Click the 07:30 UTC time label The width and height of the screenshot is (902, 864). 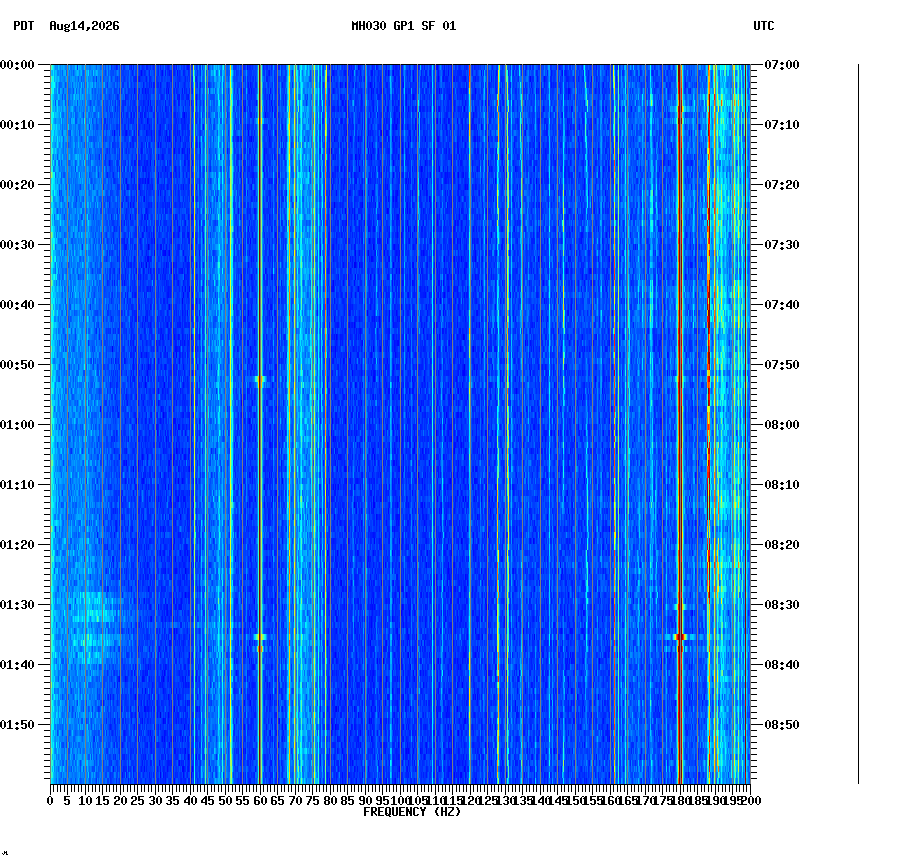click(782, 244)
